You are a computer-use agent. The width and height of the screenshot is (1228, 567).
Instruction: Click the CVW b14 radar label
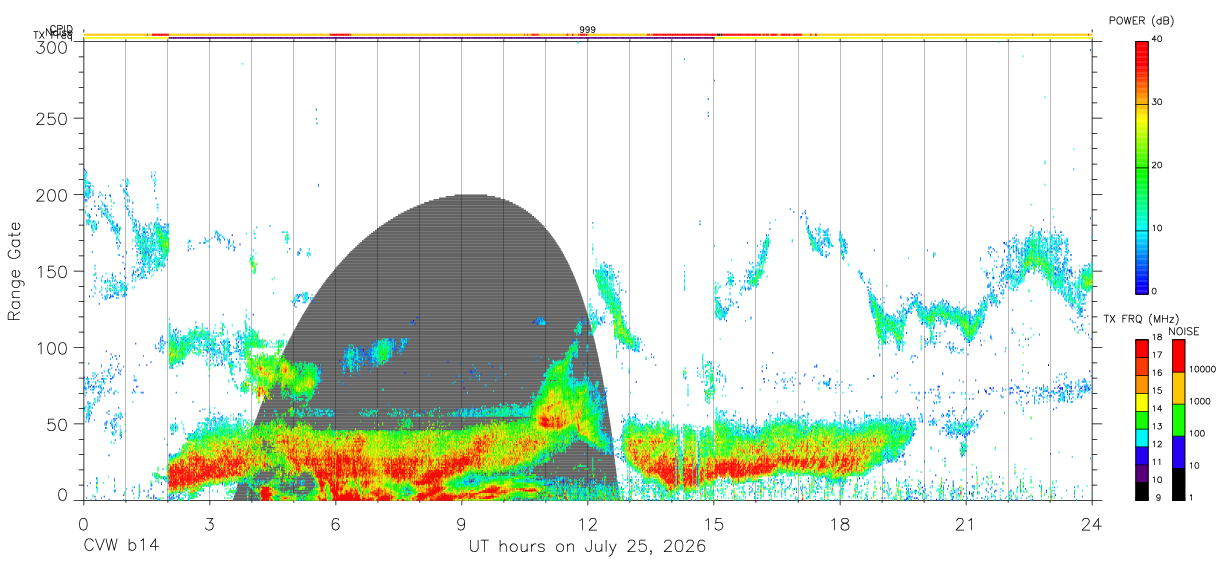(x=121, y=547)
